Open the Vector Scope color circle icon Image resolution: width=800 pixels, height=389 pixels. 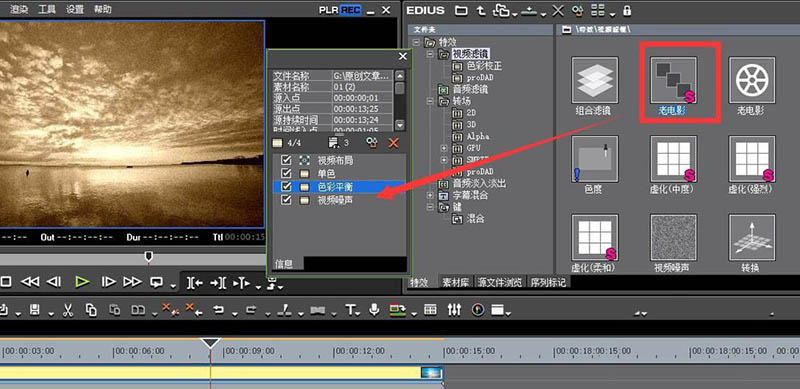478,309
